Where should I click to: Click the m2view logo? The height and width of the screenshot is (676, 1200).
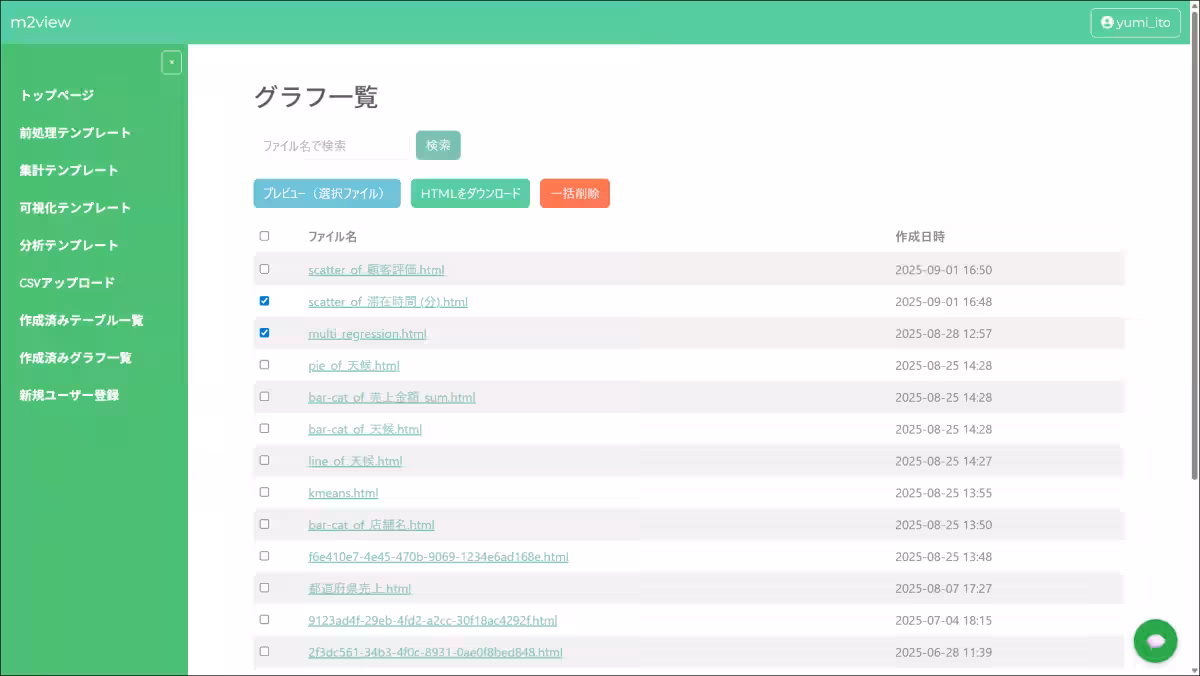(41, 22)
